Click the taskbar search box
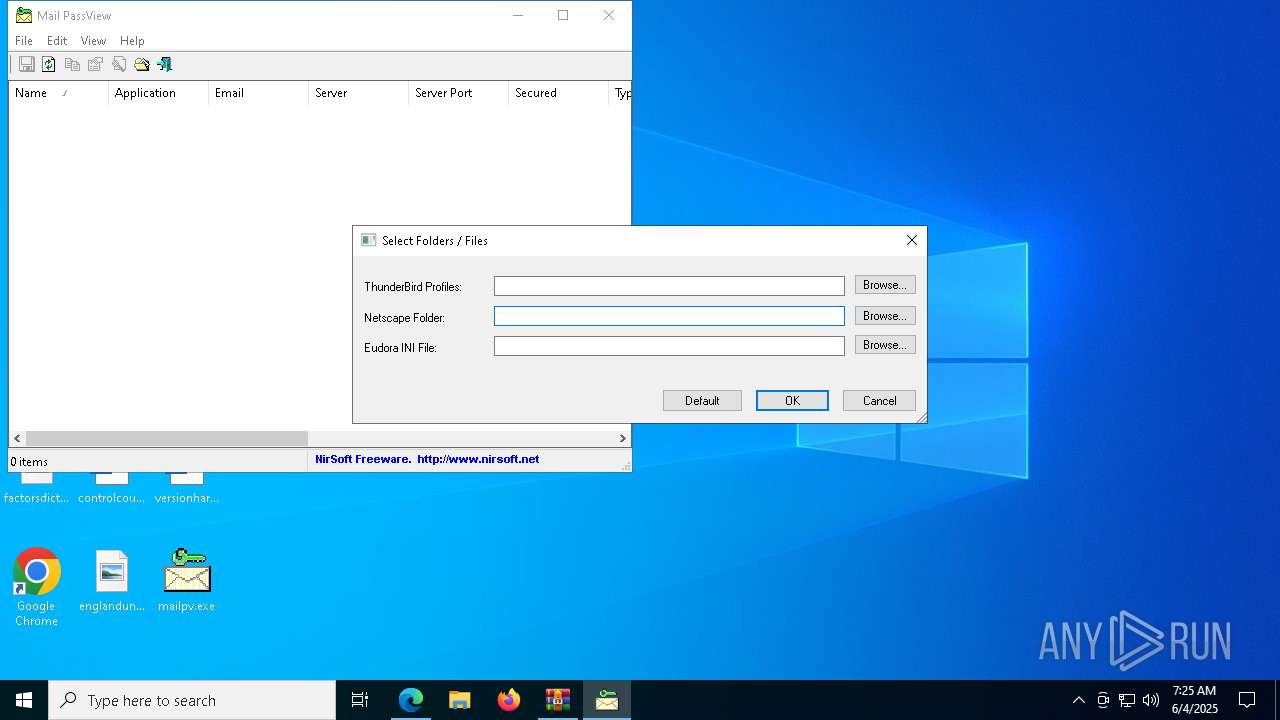This screenshot has height=720, width=1280. 192,700
